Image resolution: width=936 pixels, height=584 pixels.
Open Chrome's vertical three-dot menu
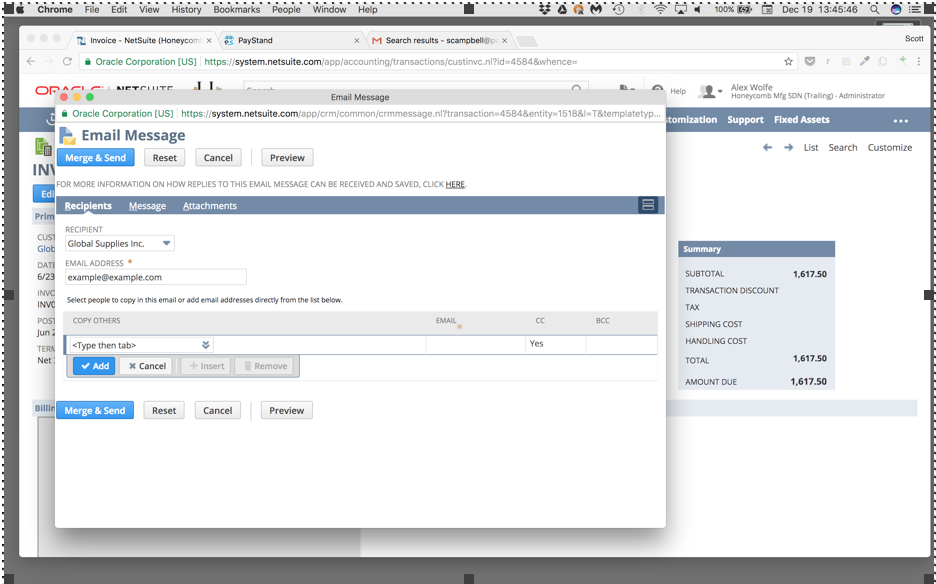coord(919,60)
